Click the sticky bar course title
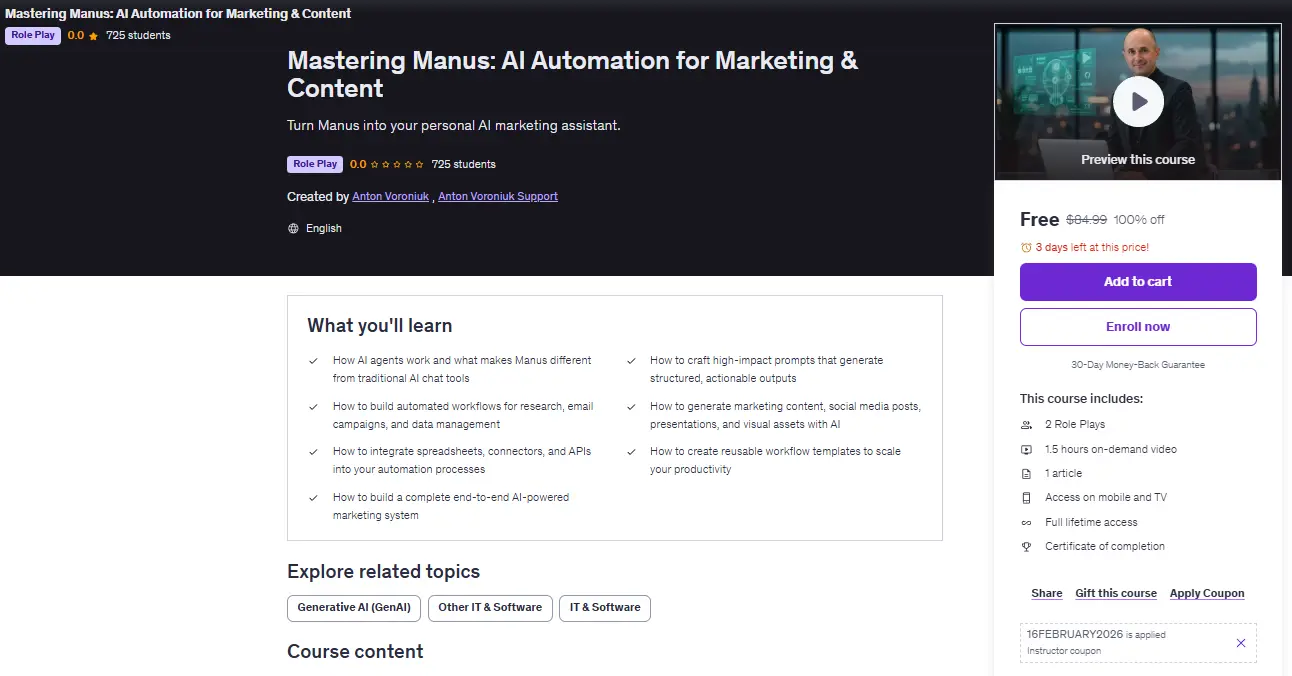Viewport: 1292px width, 676px height. (x=178, y=14)
